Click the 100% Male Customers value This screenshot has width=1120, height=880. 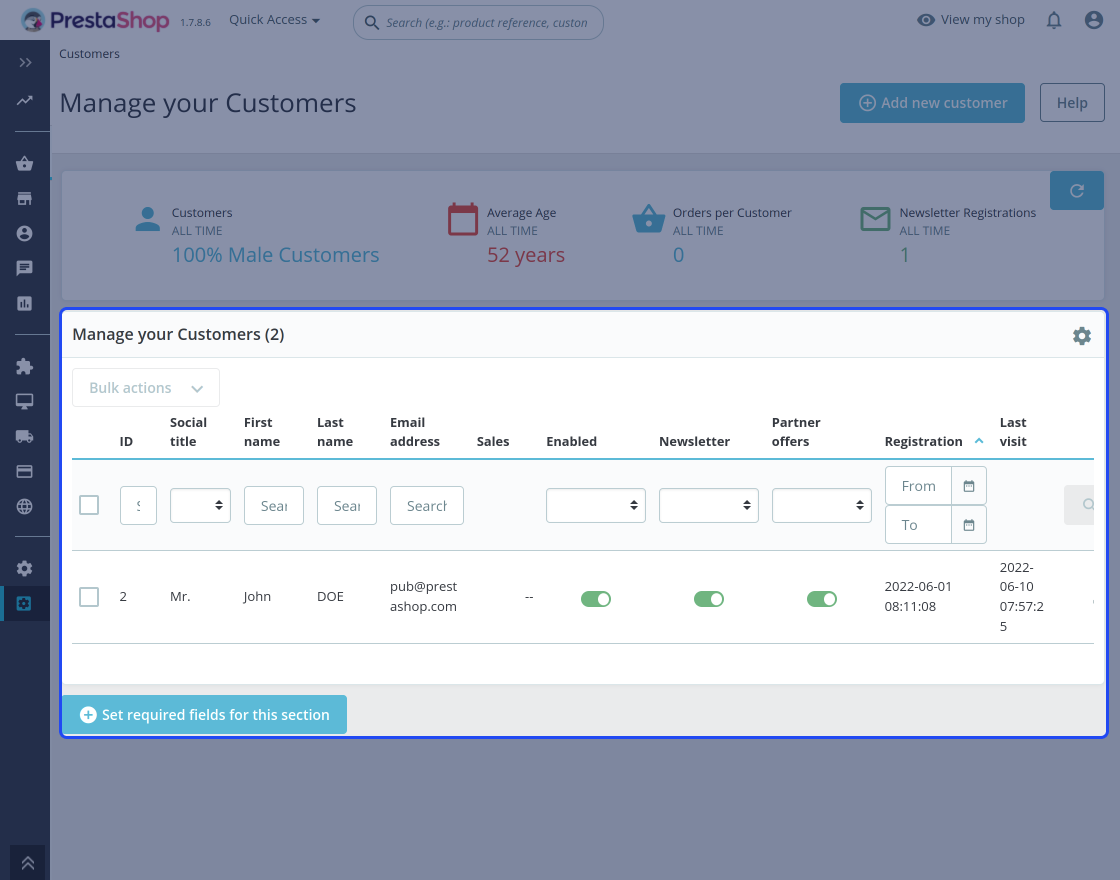[x=276, y=255]
